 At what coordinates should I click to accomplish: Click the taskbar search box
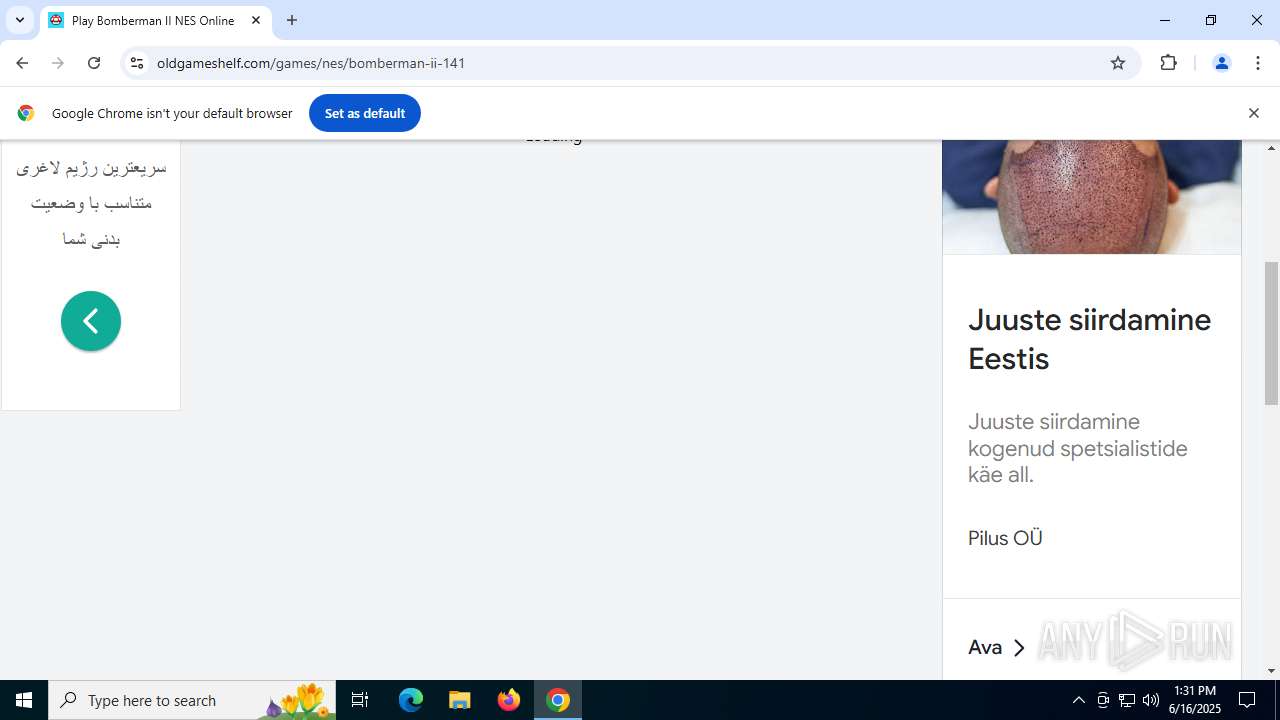pyautogui.click(x=192, y=700)
